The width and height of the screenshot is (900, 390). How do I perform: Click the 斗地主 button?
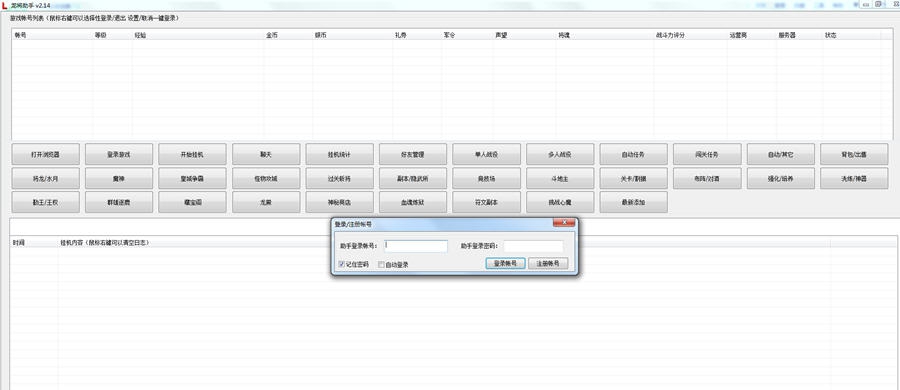click(560, 179)
